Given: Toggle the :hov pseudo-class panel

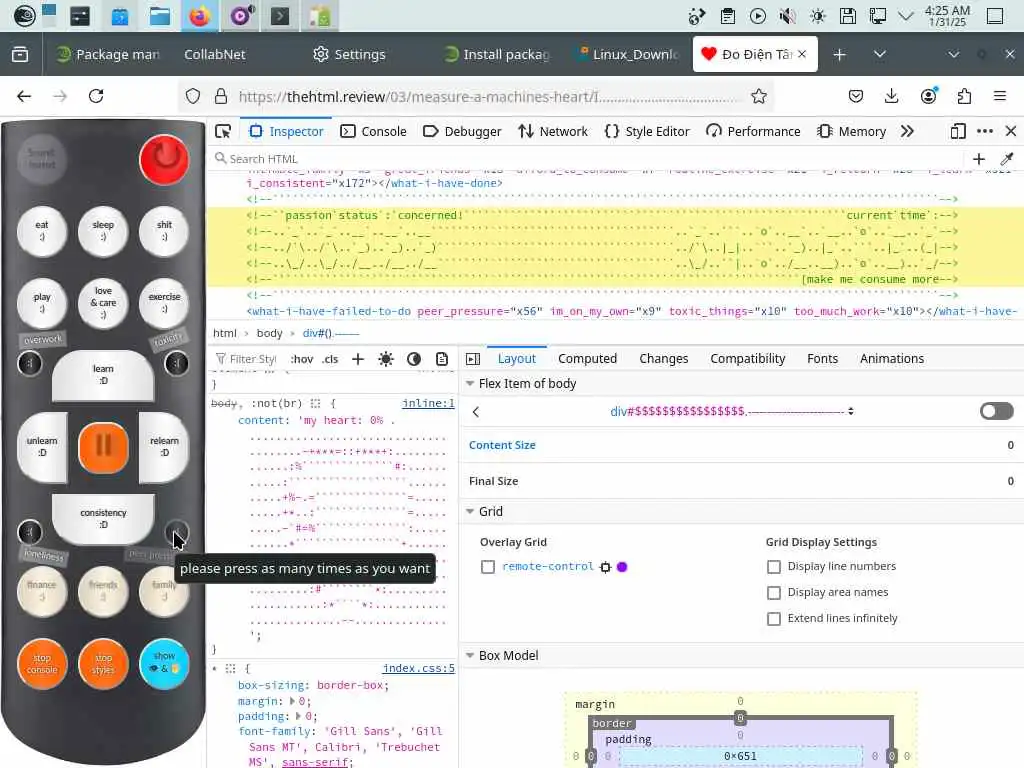Looking at the screenshot, I should (x=302, y=359).
